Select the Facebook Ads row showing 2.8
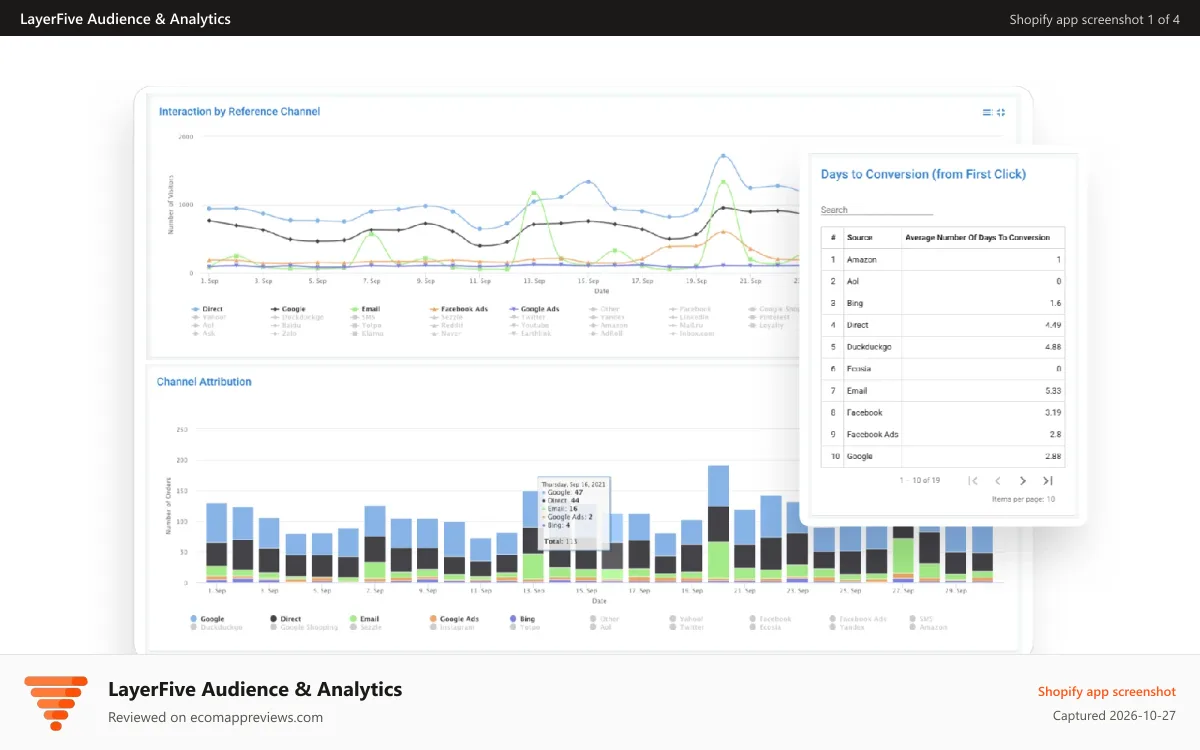 pyautogui.click(x=943, y=434)
